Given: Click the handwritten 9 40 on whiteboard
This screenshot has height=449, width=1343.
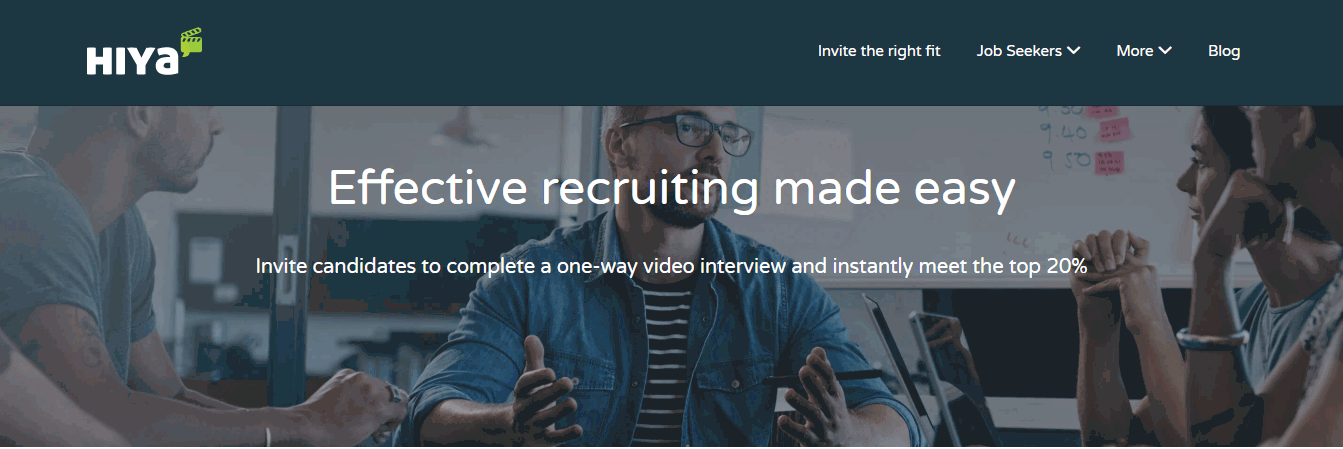Looking at the screenshot, I should coord(1062,132).
